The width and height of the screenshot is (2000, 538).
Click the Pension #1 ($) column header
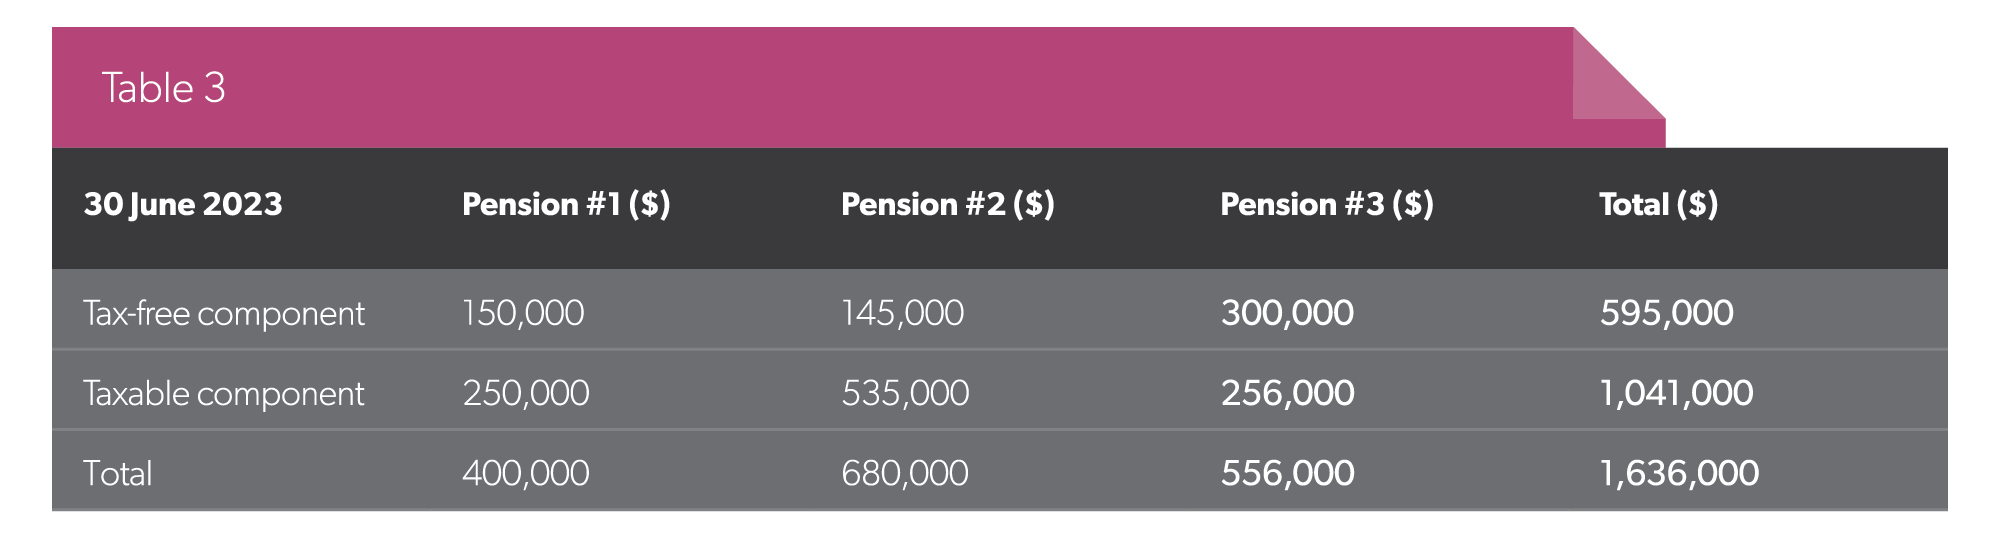tap(566, 204)
